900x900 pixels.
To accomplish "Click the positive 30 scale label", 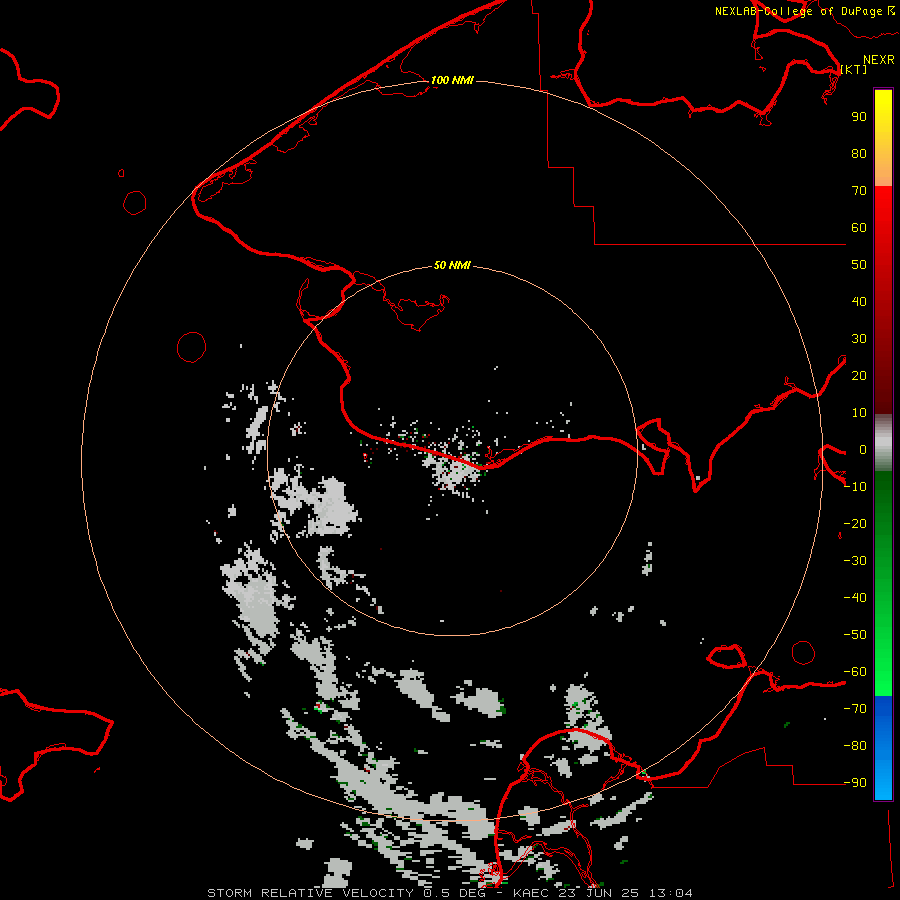I will pos(859,339).
